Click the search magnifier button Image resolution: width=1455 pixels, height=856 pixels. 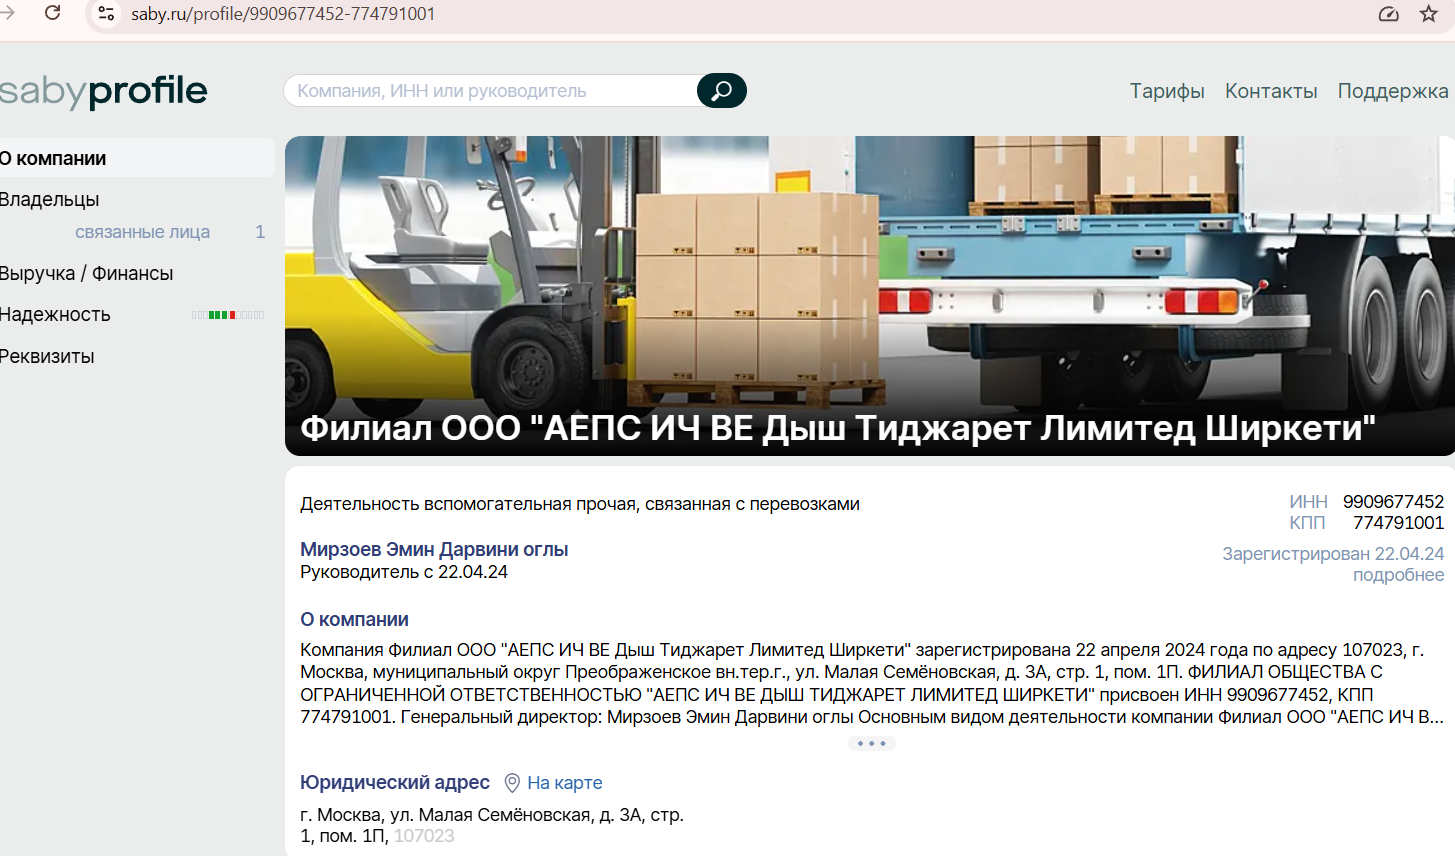tap(721, 91)
